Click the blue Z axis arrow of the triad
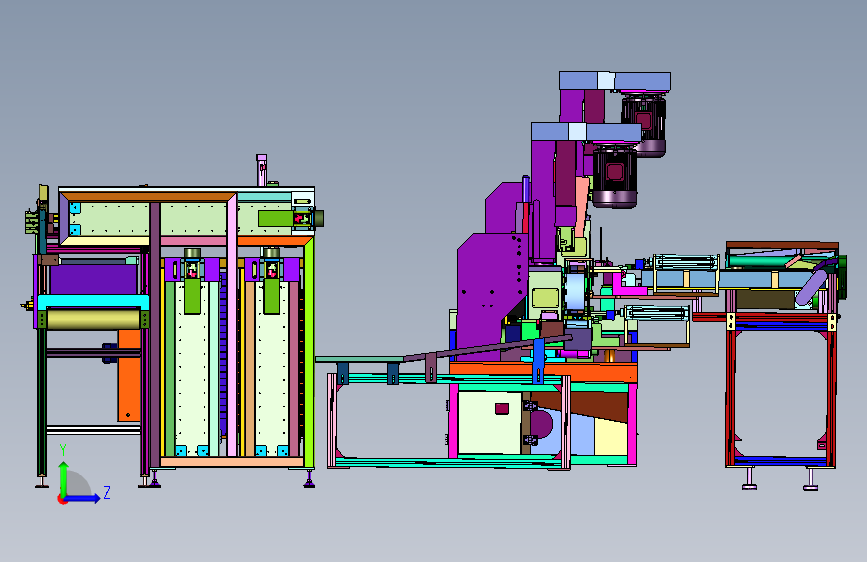Viewport: 867px width, 562px height. 83,498
